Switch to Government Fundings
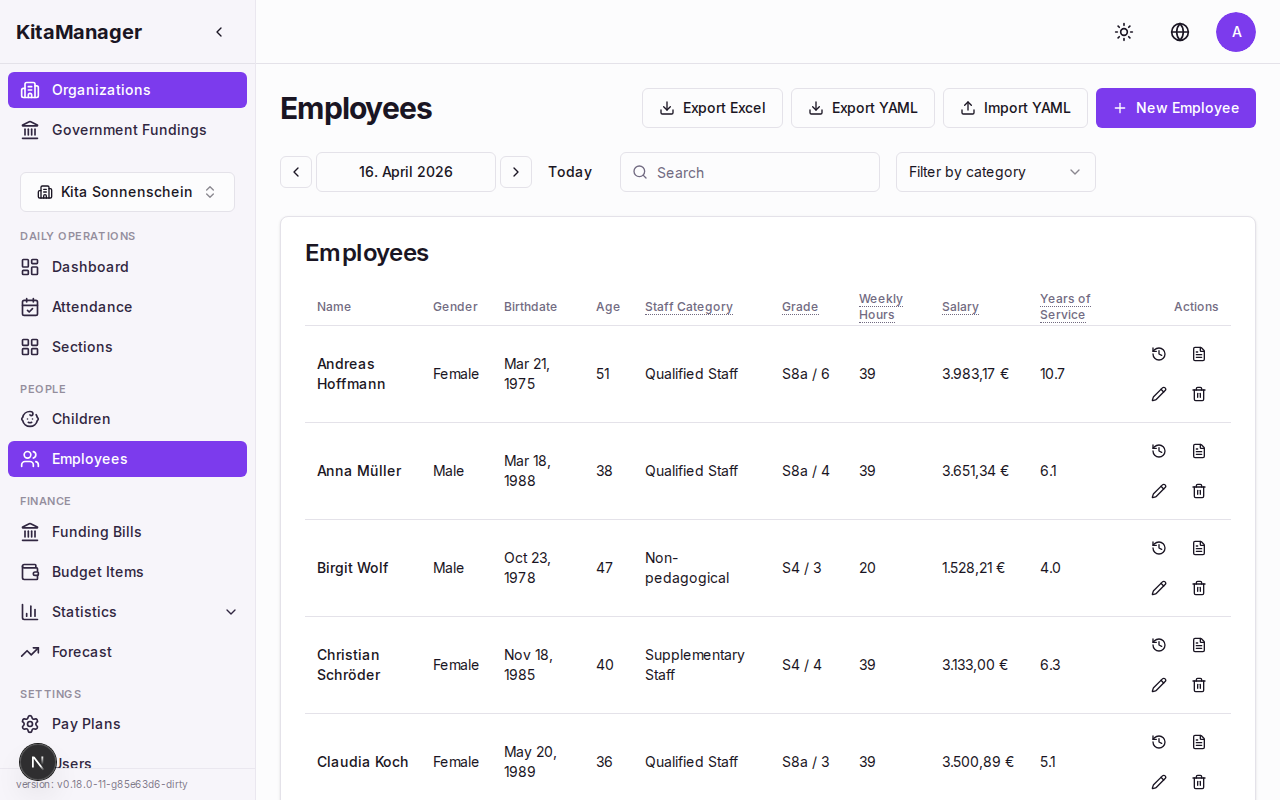Screen dimensions: 1280x800 (129, 130)
